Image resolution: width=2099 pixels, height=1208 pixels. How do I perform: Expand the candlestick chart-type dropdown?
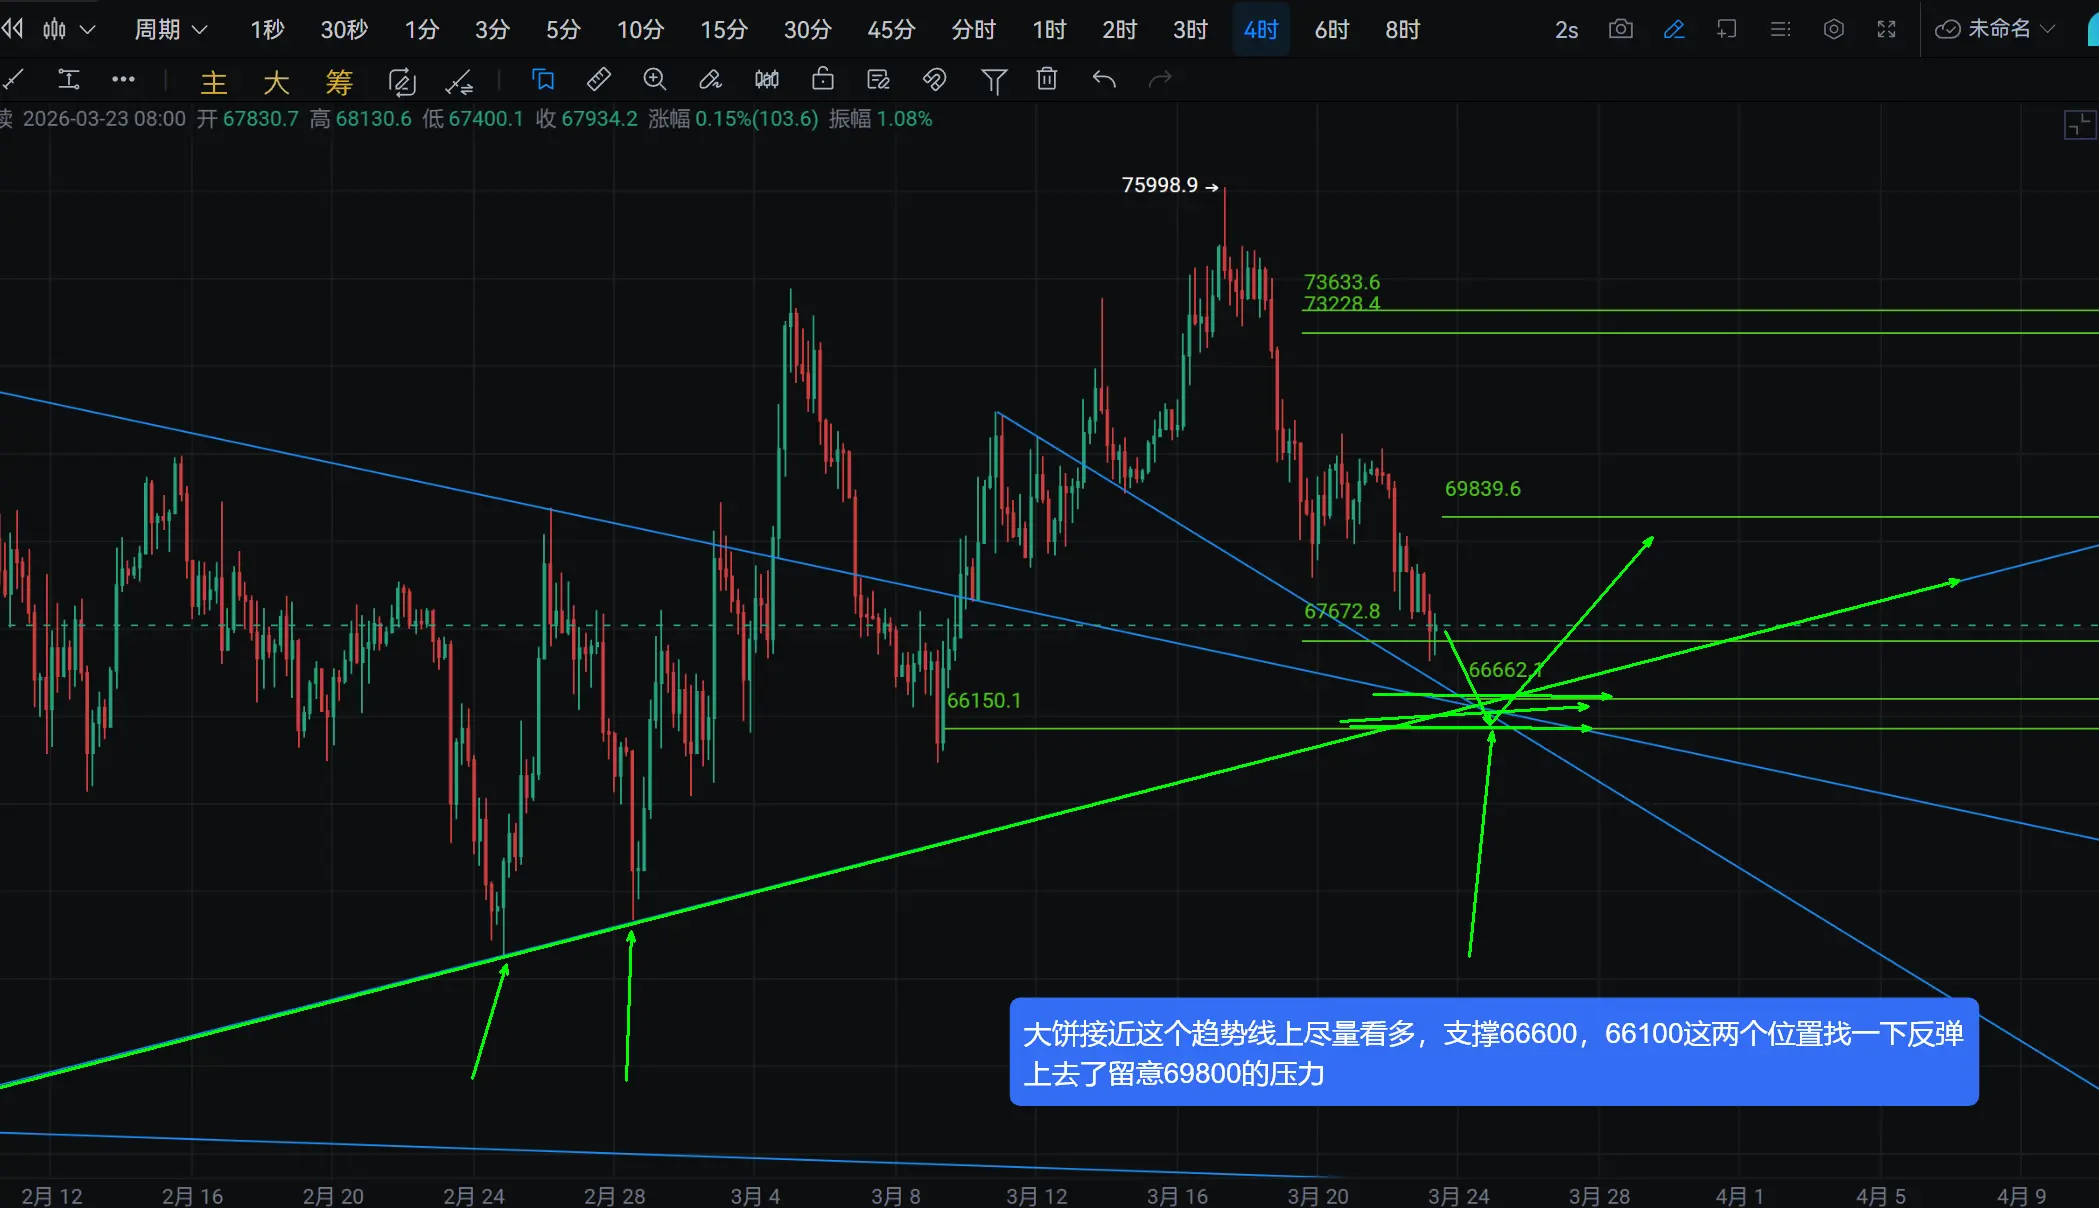[68, 29]
